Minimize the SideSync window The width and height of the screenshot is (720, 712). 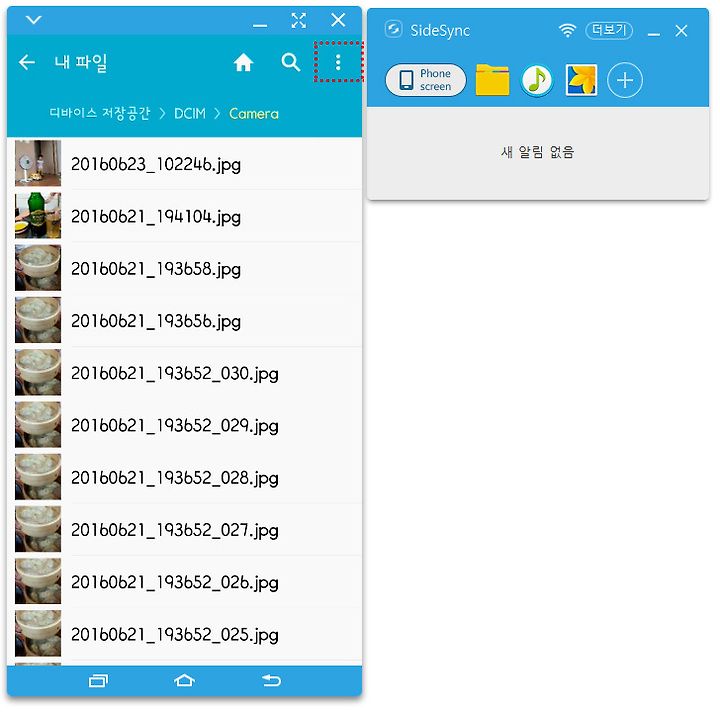coord(654,34)
